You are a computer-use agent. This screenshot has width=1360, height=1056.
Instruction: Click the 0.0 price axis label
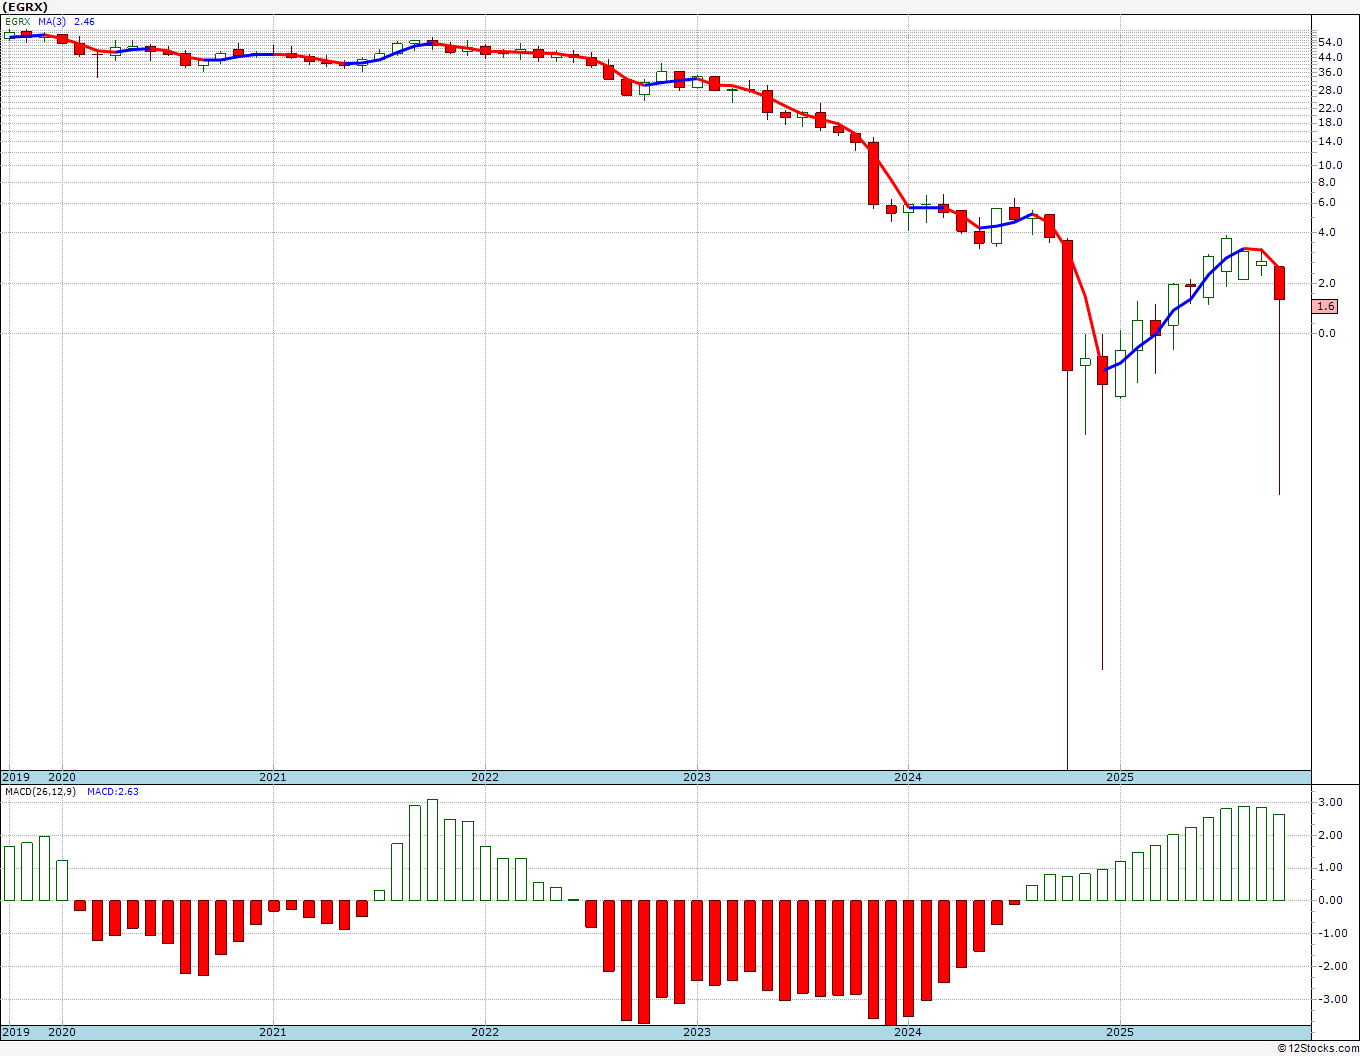(x=1327, y=333)
